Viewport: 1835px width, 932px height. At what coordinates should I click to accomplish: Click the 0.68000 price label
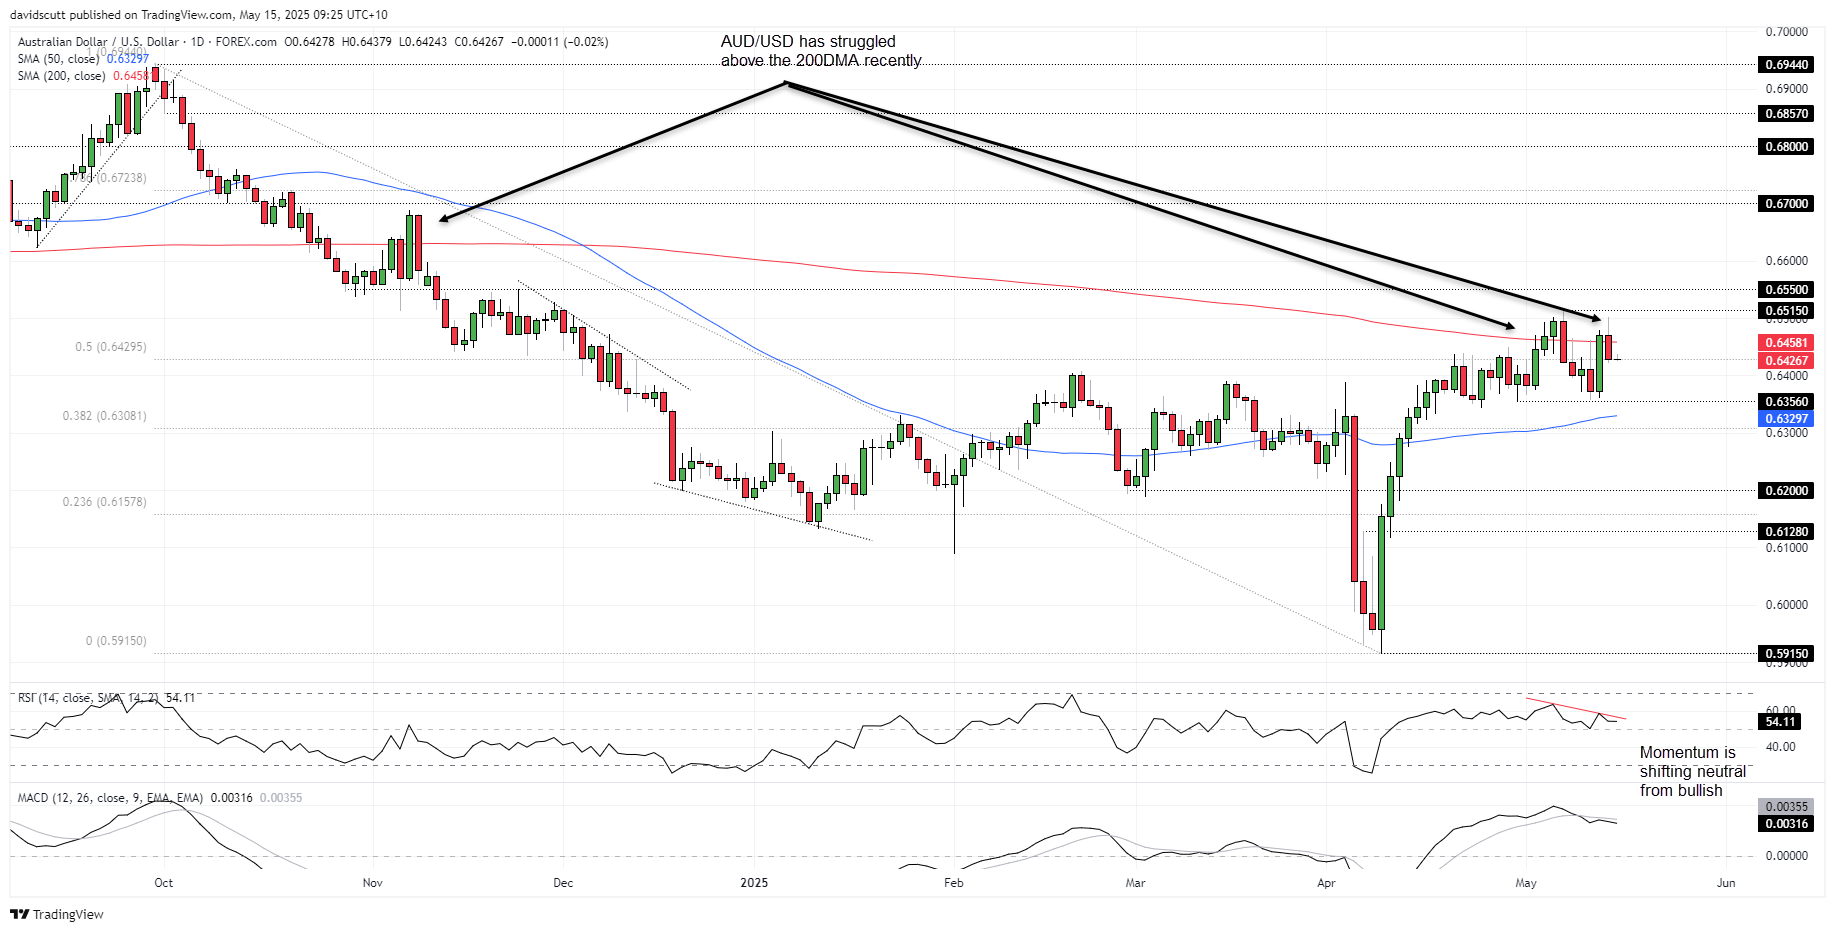click(1786, 147)
